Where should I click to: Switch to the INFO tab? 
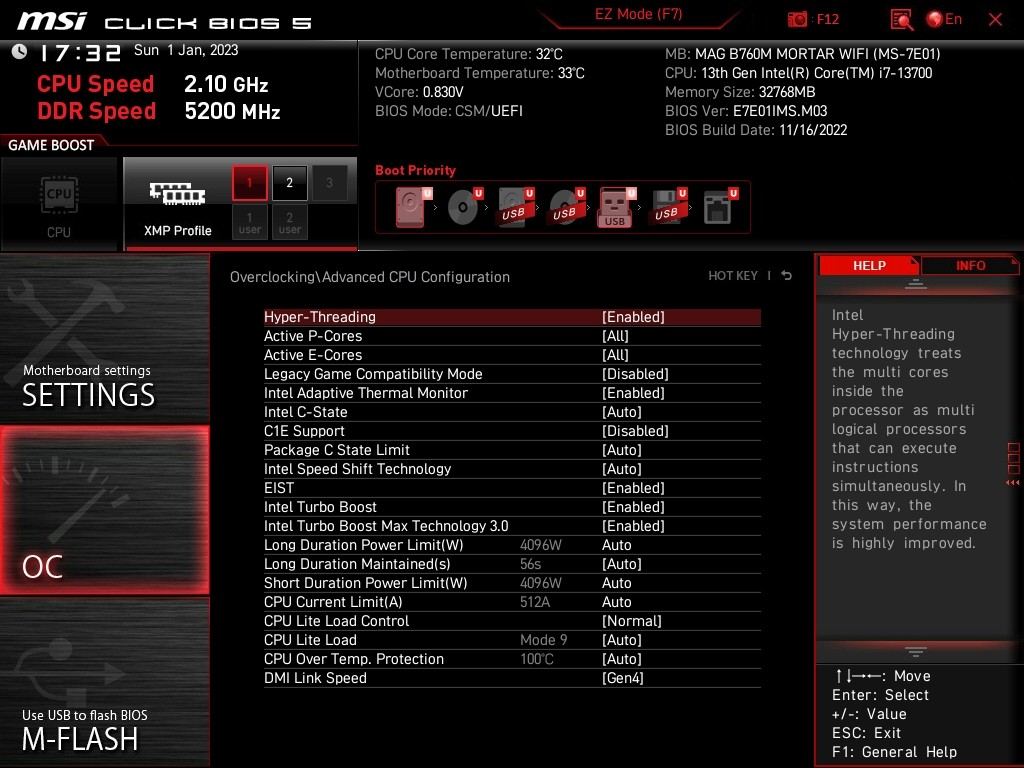(970, 265)
